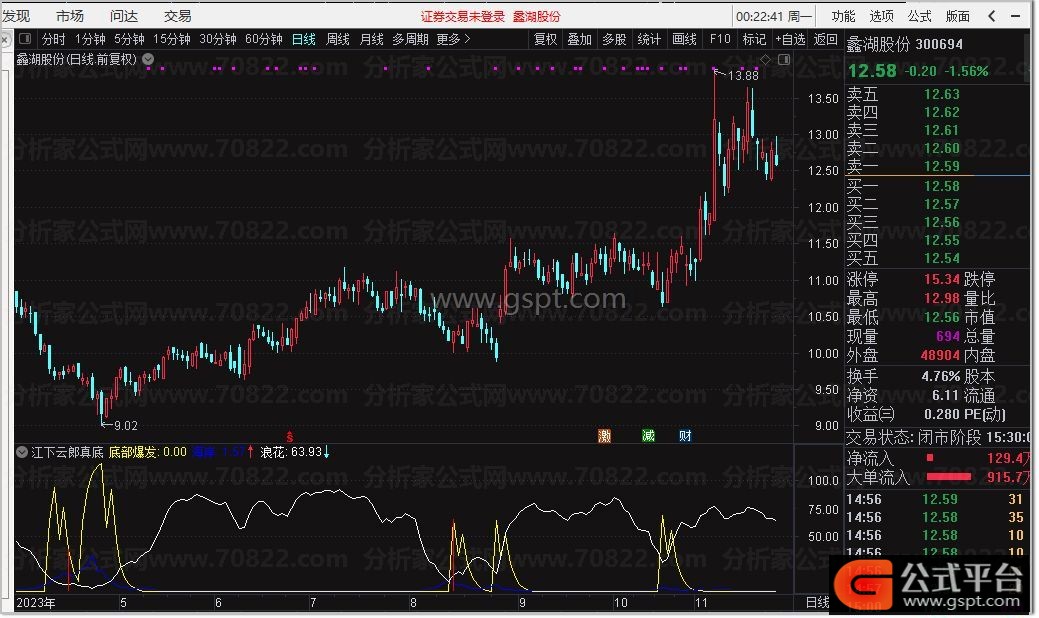Click the 减 event badge
Screen dimensions: 1039x618
(x=648, y=436)
